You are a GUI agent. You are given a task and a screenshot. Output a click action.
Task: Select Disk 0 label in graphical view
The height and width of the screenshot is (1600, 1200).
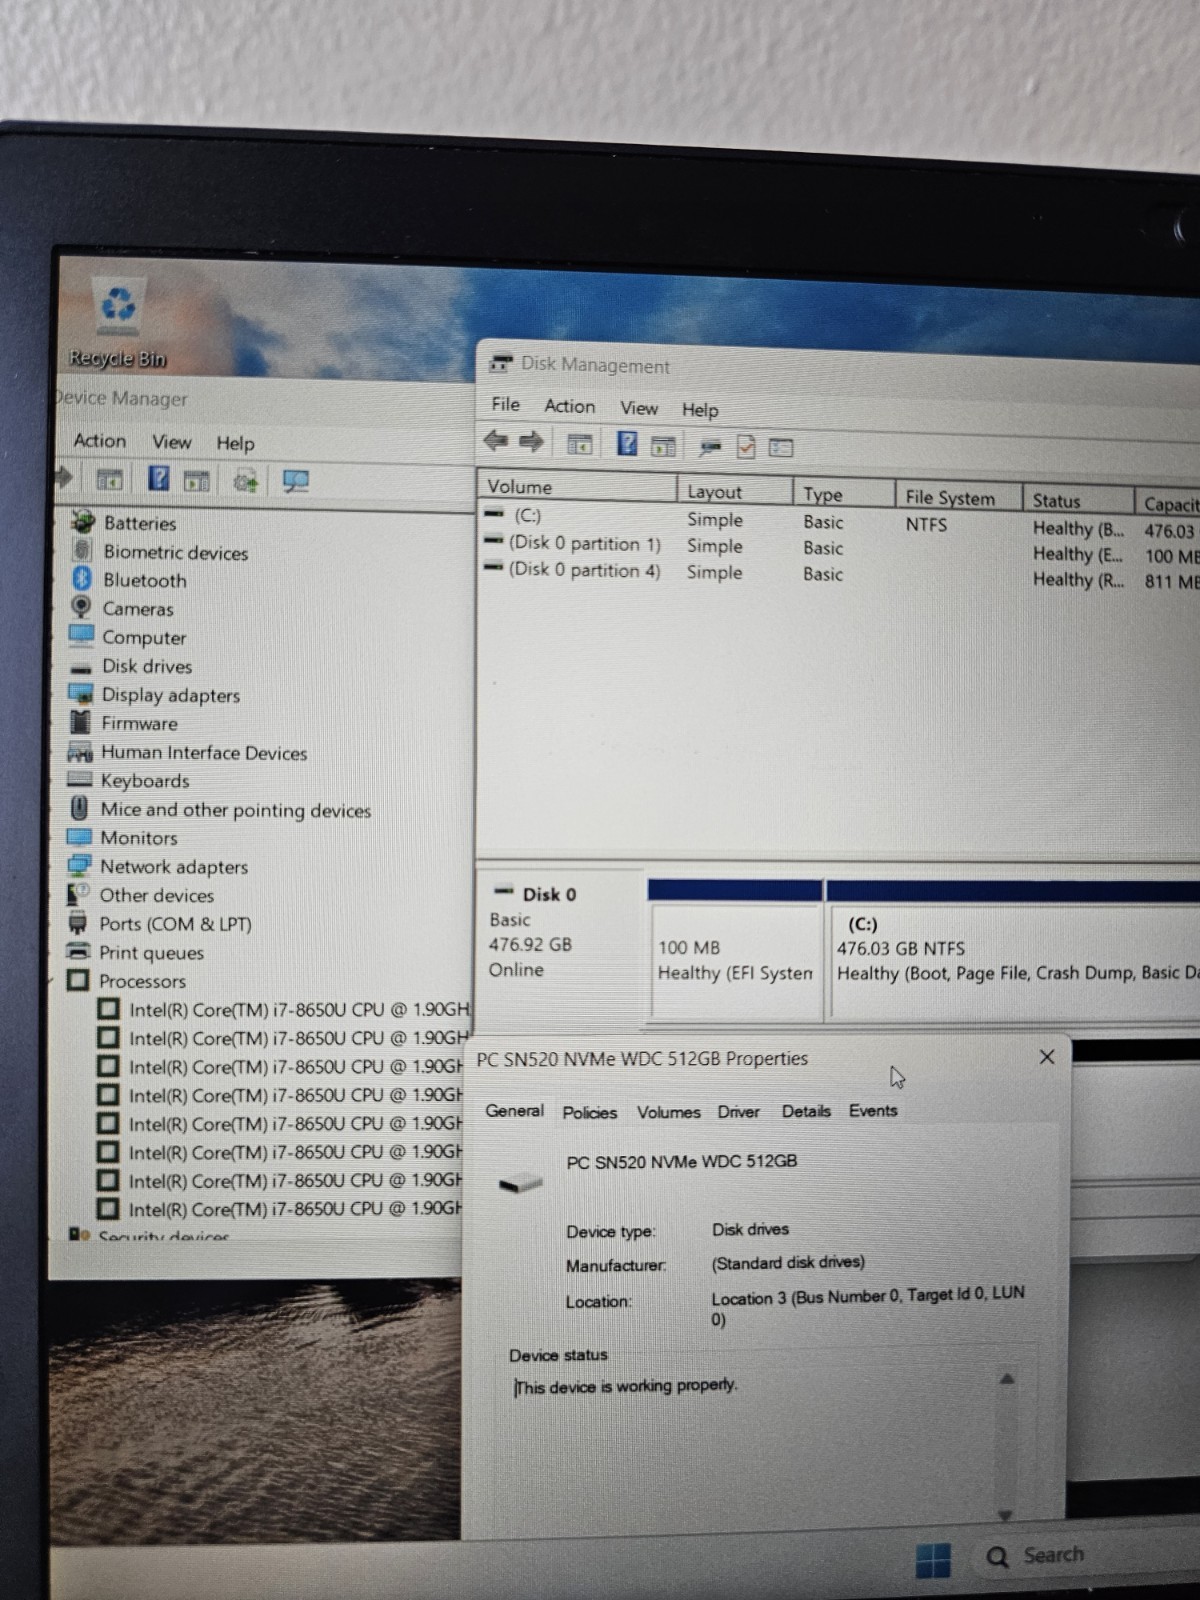point(549,894)
